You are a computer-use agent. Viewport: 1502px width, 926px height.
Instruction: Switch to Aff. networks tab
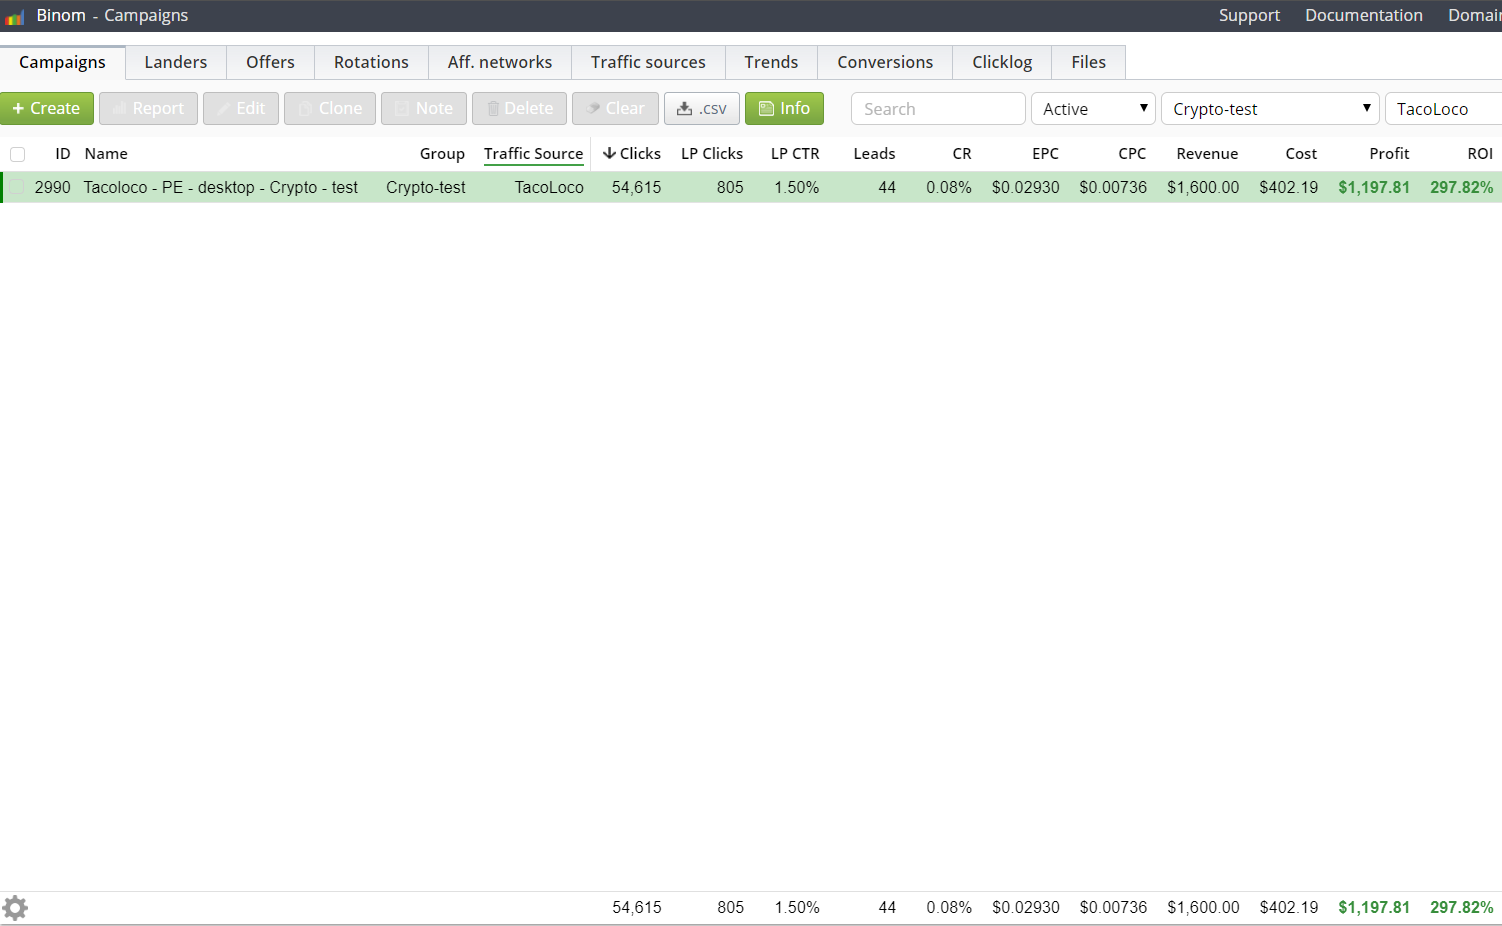coord(500,62)
